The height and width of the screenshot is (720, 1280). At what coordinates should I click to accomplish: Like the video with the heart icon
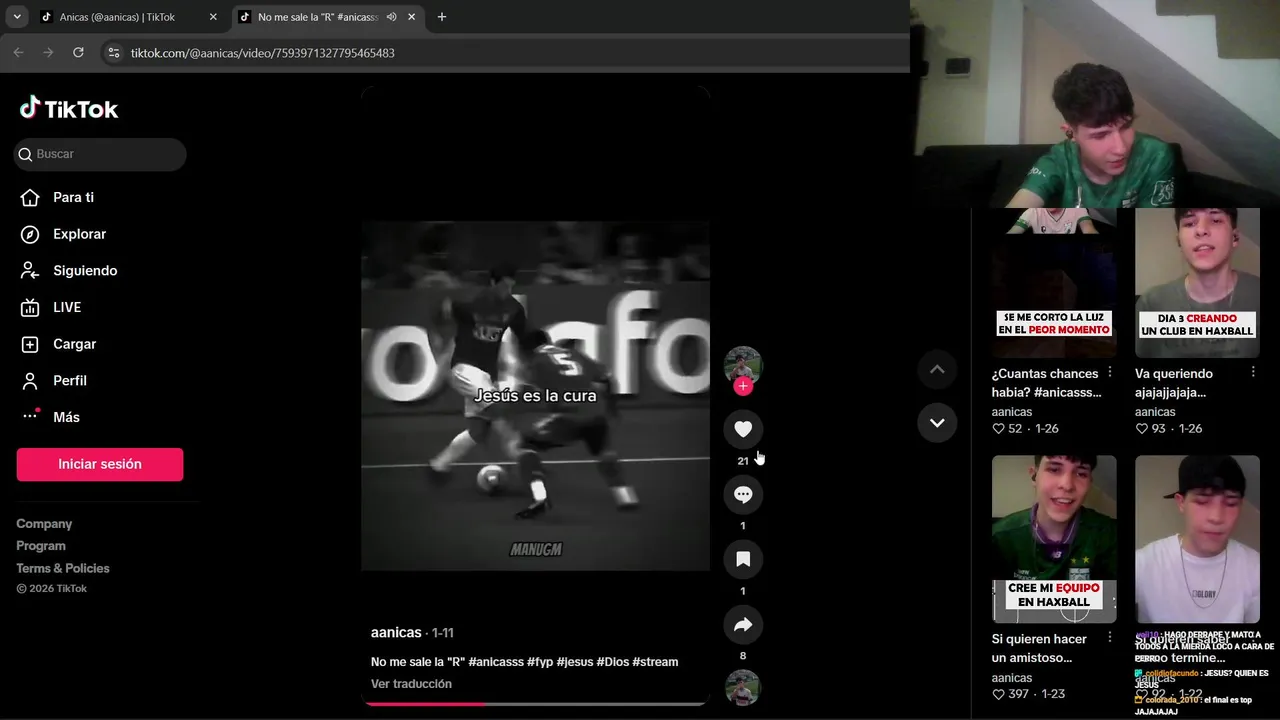point(743,429)
